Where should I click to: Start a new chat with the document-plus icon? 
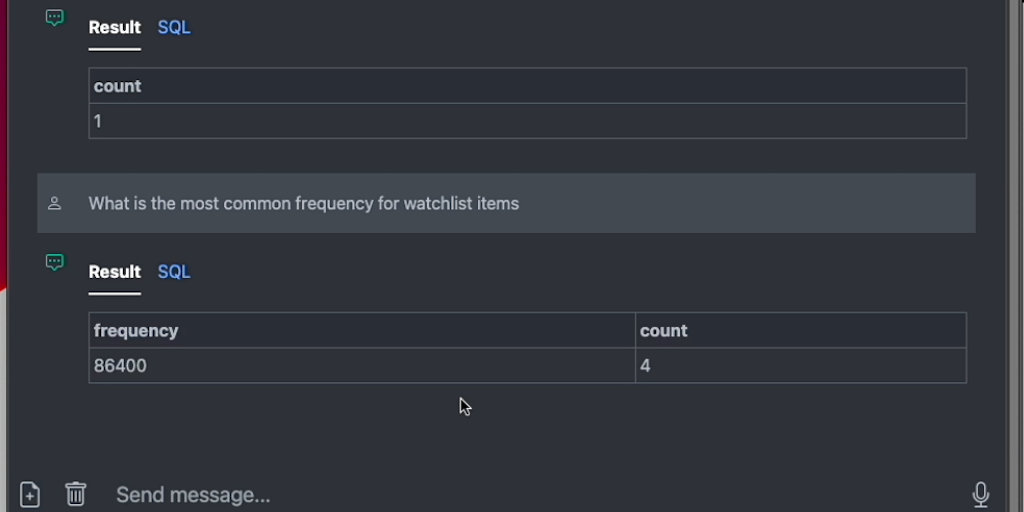(x=30, y=494)
